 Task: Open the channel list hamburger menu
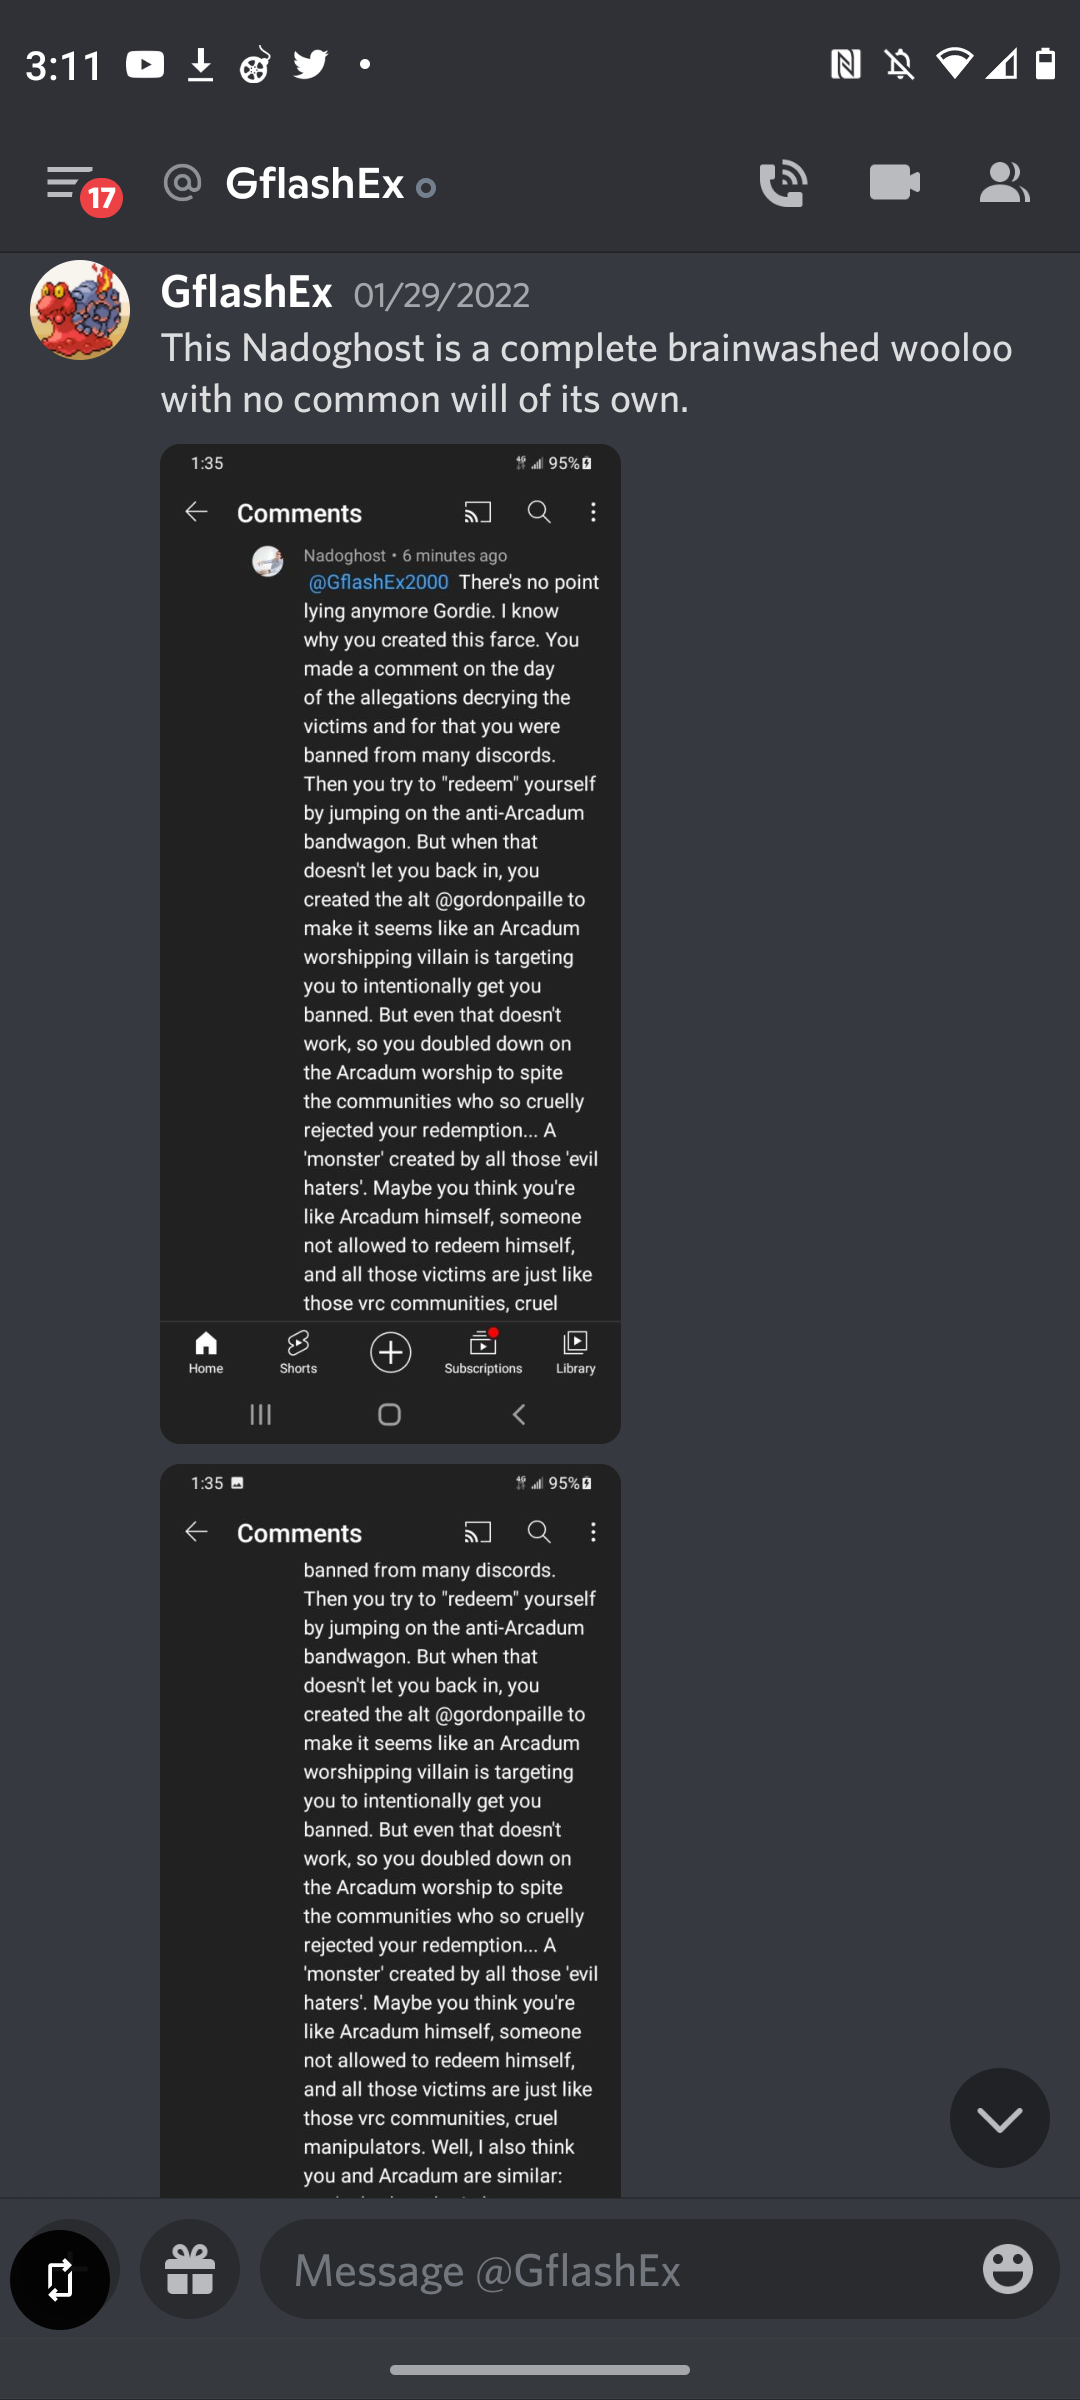click(x=69, y=183)
